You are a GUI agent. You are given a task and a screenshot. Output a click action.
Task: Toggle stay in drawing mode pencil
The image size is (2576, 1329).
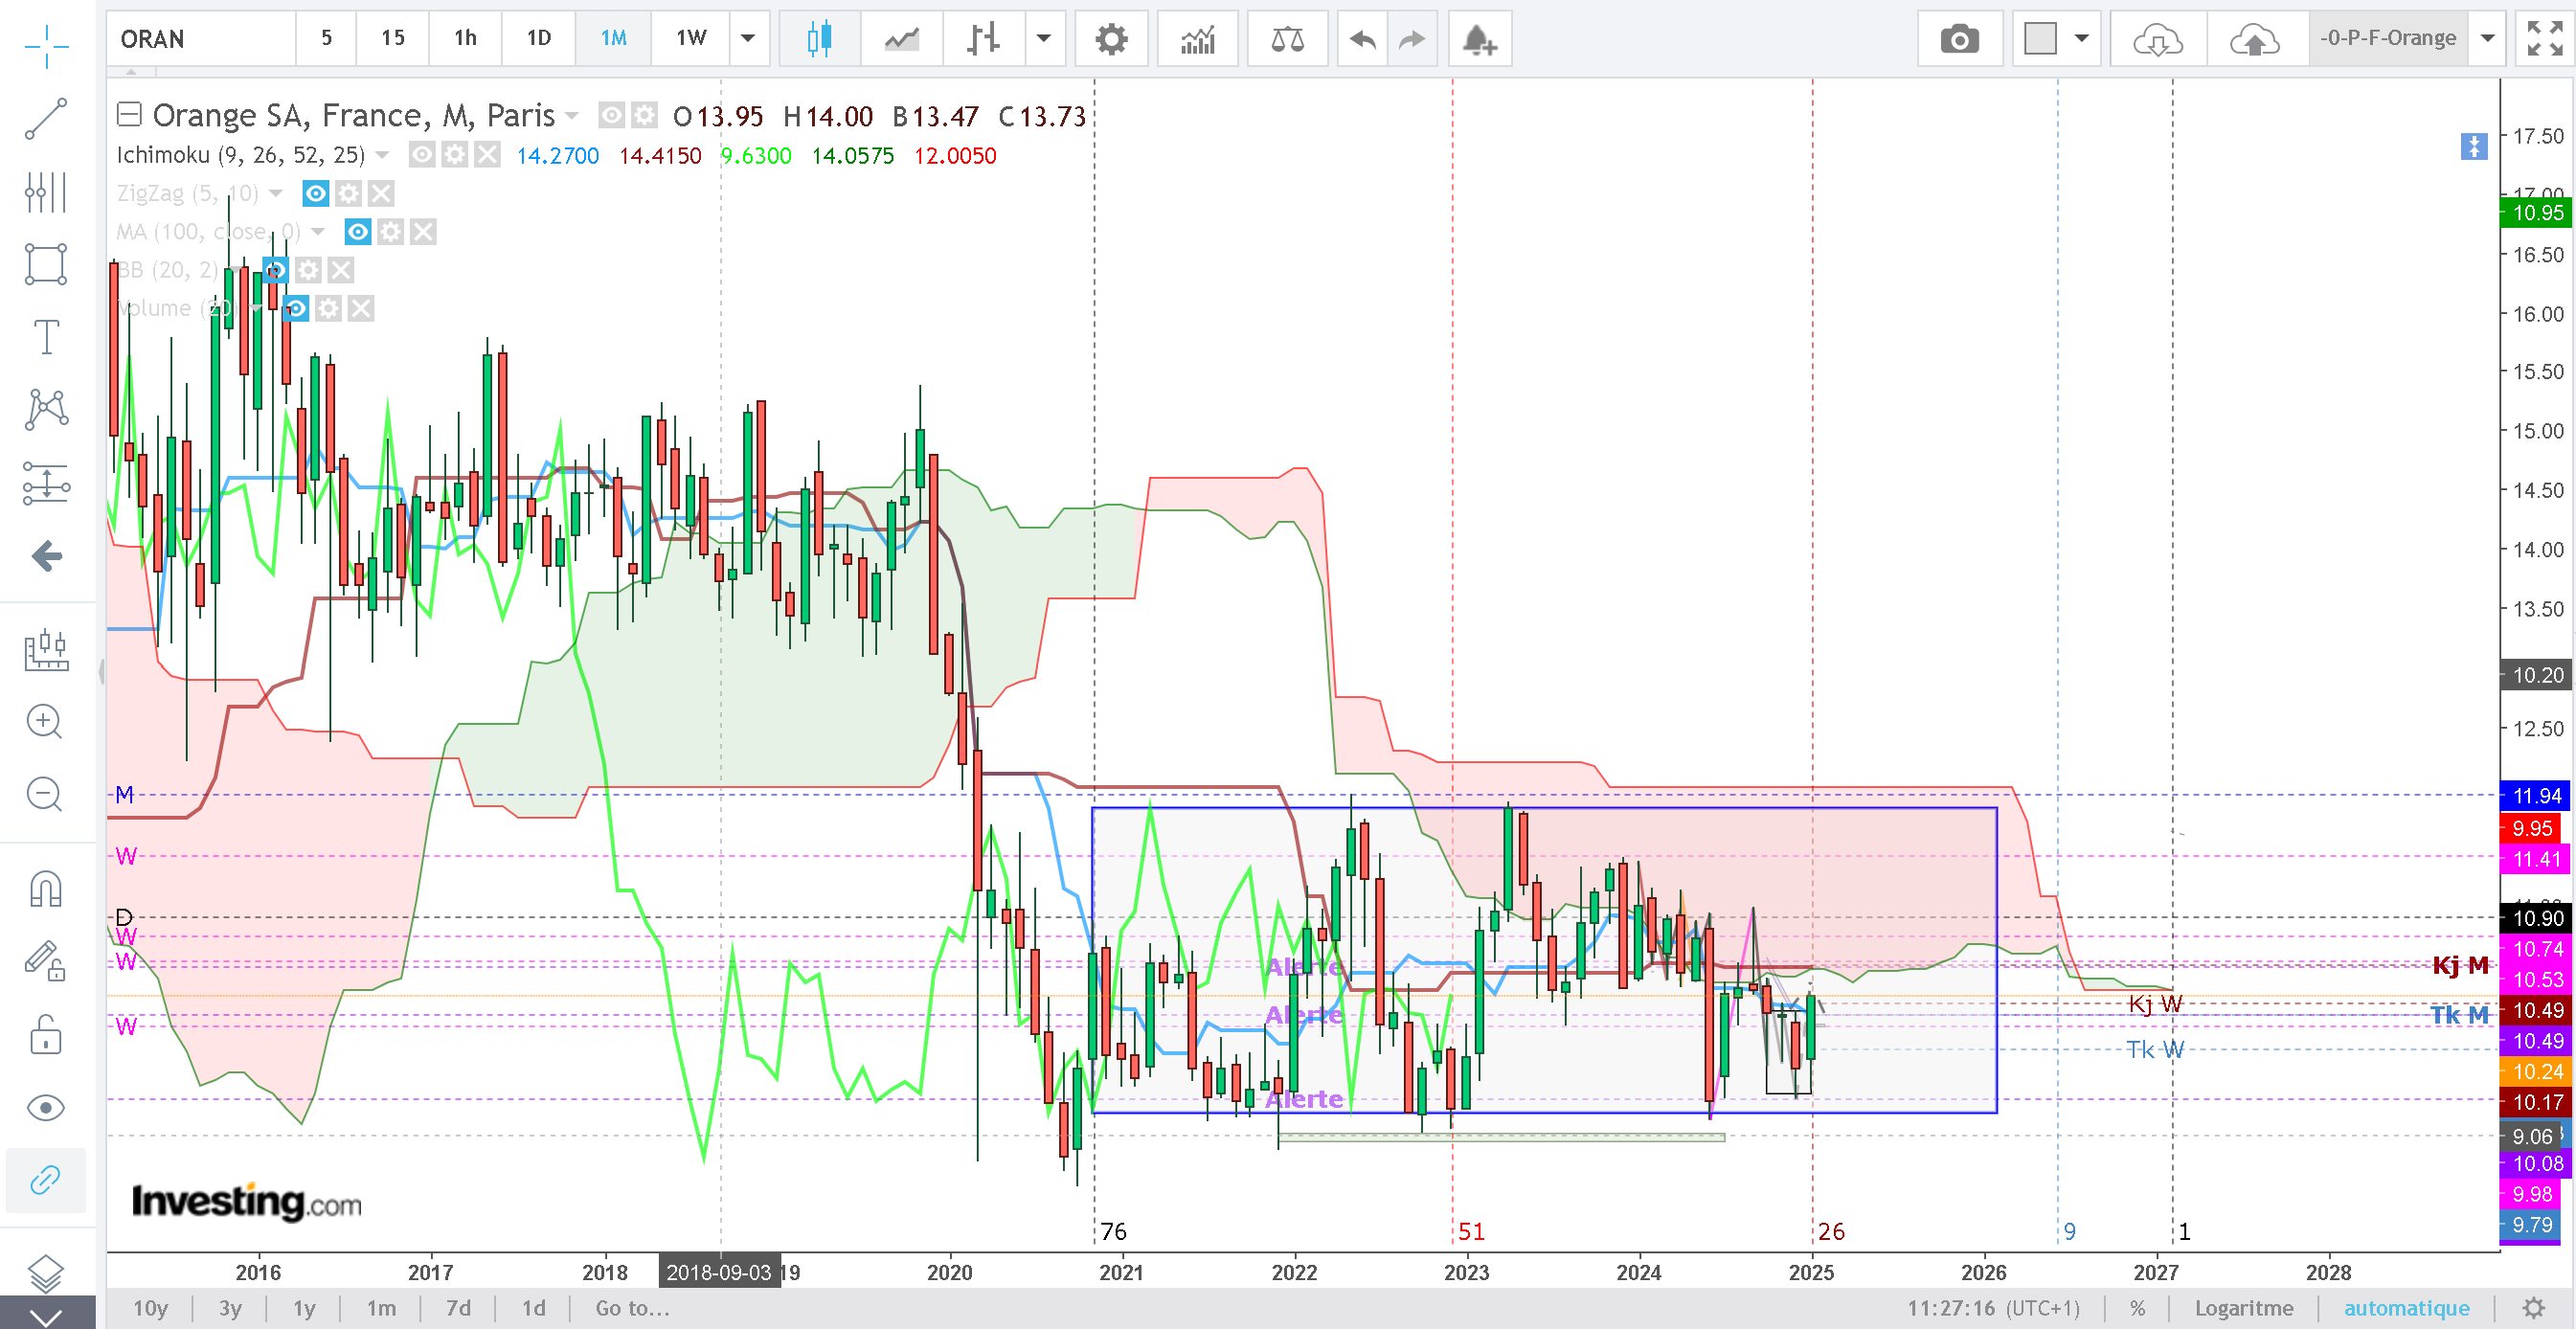[46, 961]
